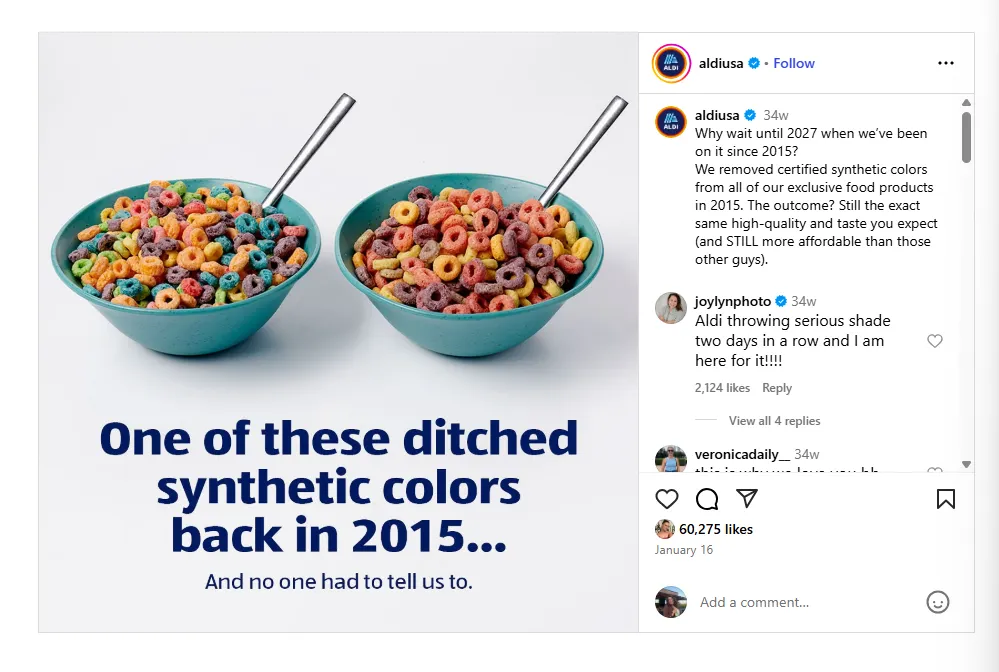999x672 pixels.
Task: Open veronicadaily__ profile avatar
Action: coord(671,459)
